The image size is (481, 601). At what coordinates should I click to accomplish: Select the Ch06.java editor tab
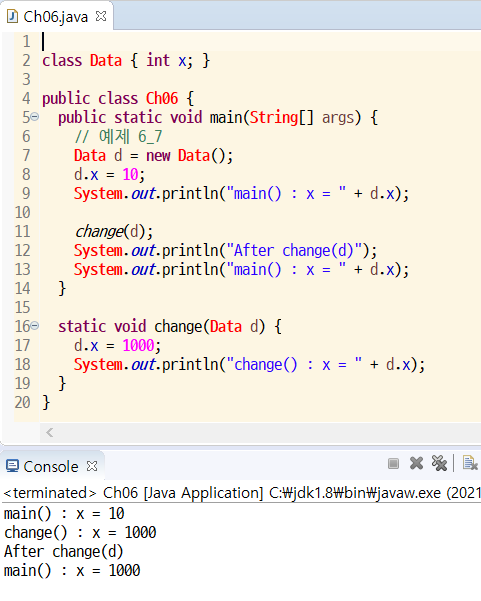coord(56,16)
